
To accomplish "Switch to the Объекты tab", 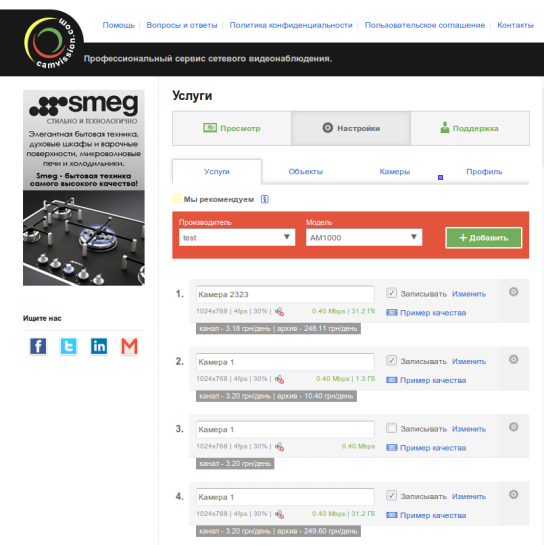I will [306, 172].
